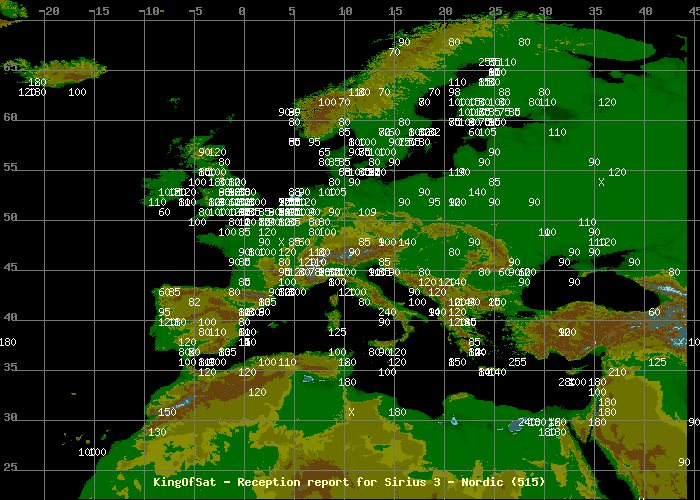Select the 82 marker in Spain

coord(194,302)
